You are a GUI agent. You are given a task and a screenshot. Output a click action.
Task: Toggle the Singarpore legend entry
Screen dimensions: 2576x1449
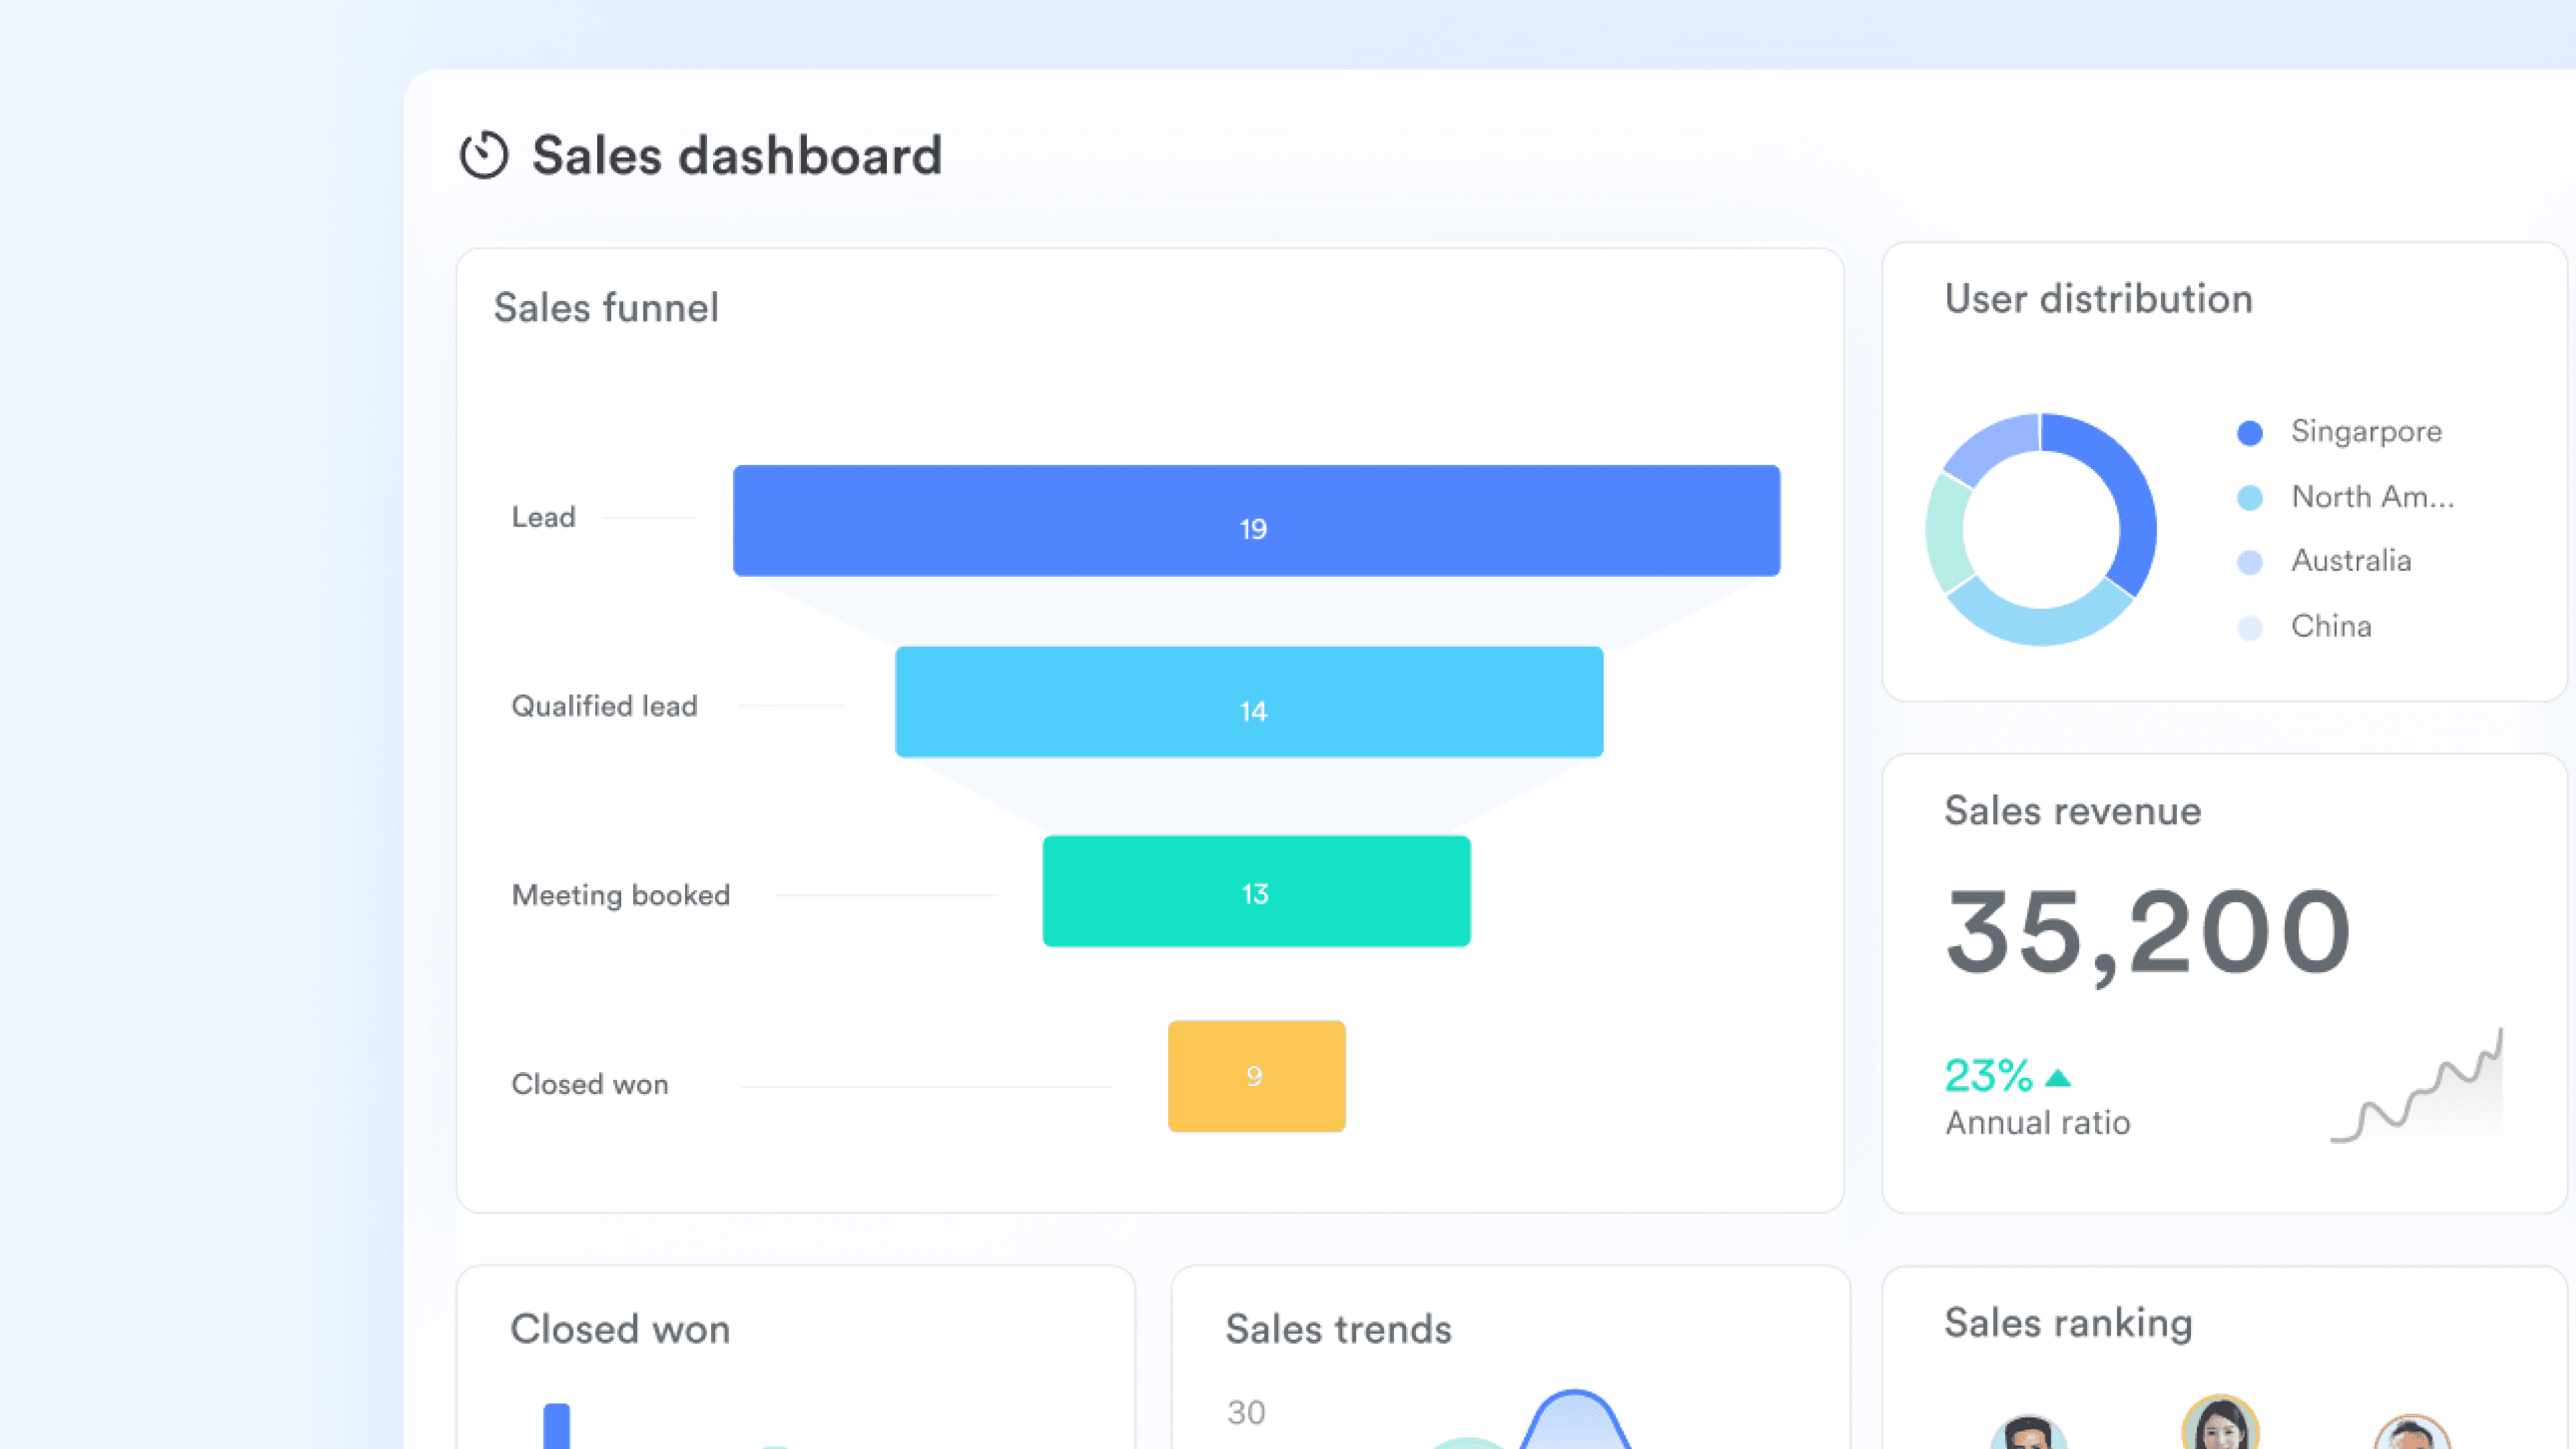[2340, 432]
